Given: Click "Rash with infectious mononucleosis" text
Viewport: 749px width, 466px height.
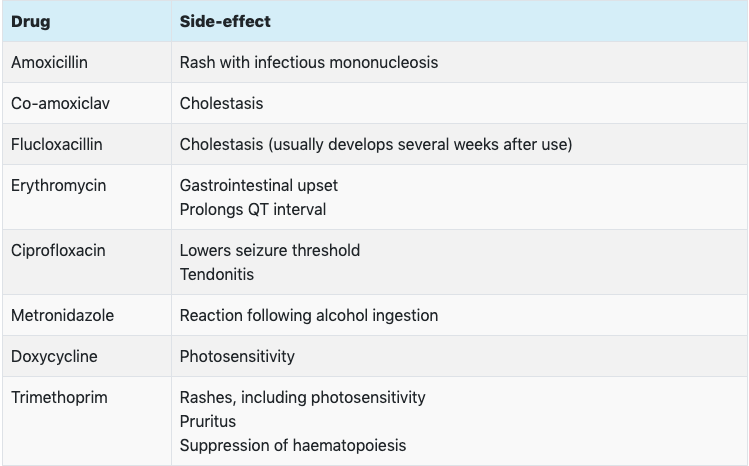Looking at the screenshot, I should click(309, 62).
